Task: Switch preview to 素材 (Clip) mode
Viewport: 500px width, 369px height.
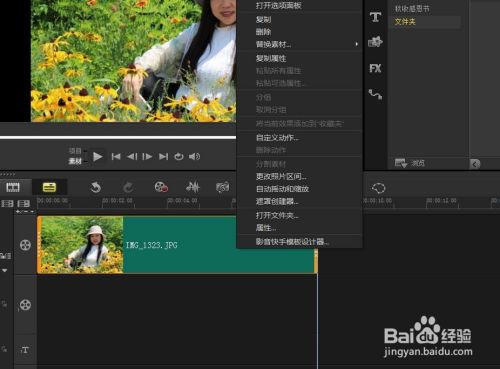Action: coord(75,161)
